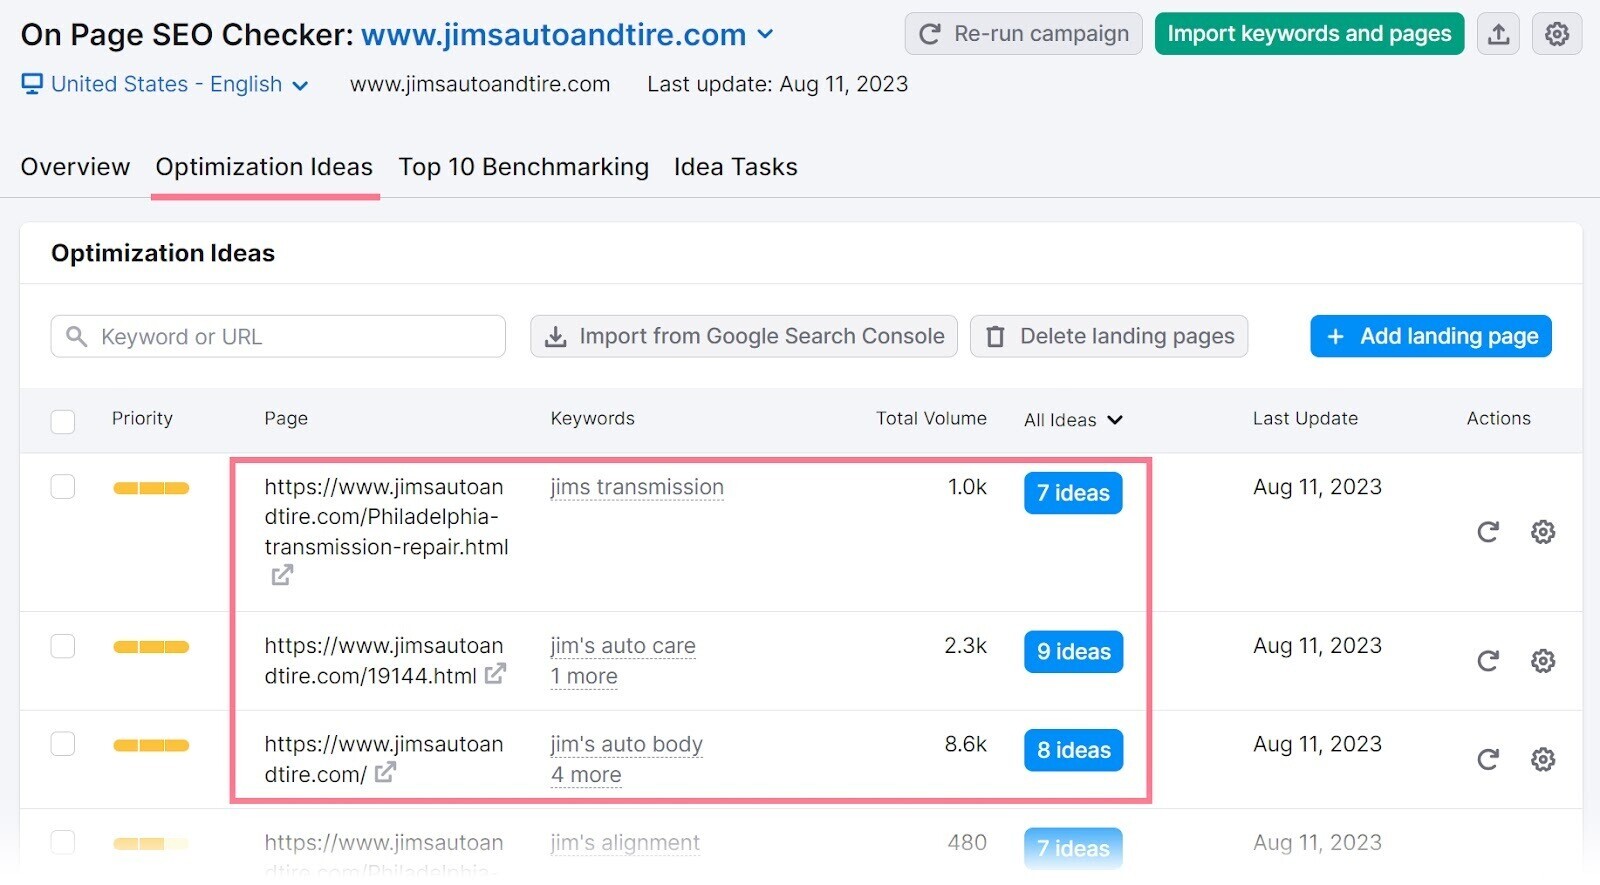Click the export upload icon in header

click(1498, 34)
